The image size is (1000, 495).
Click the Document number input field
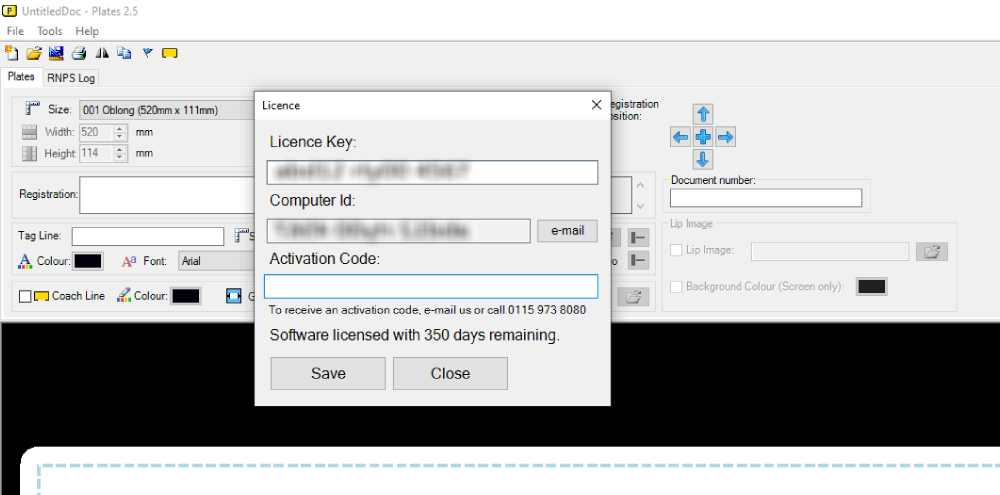765,198
